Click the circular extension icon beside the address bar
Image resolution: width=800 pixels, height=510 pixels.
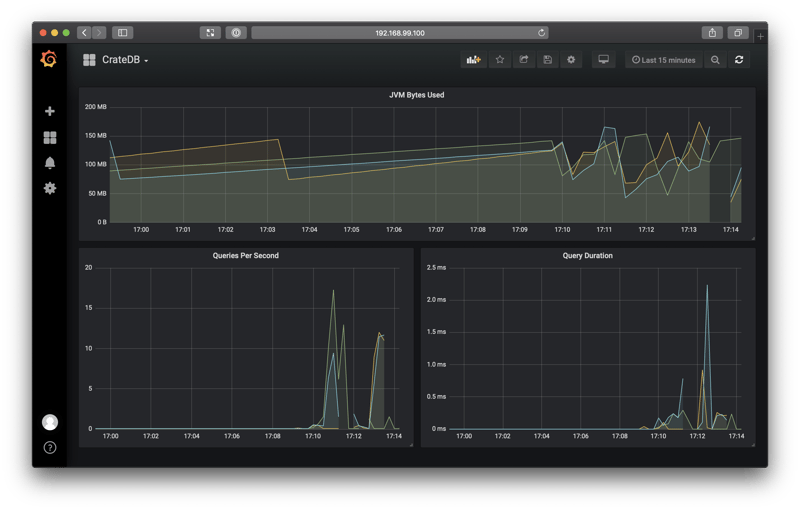coord(236,33)
